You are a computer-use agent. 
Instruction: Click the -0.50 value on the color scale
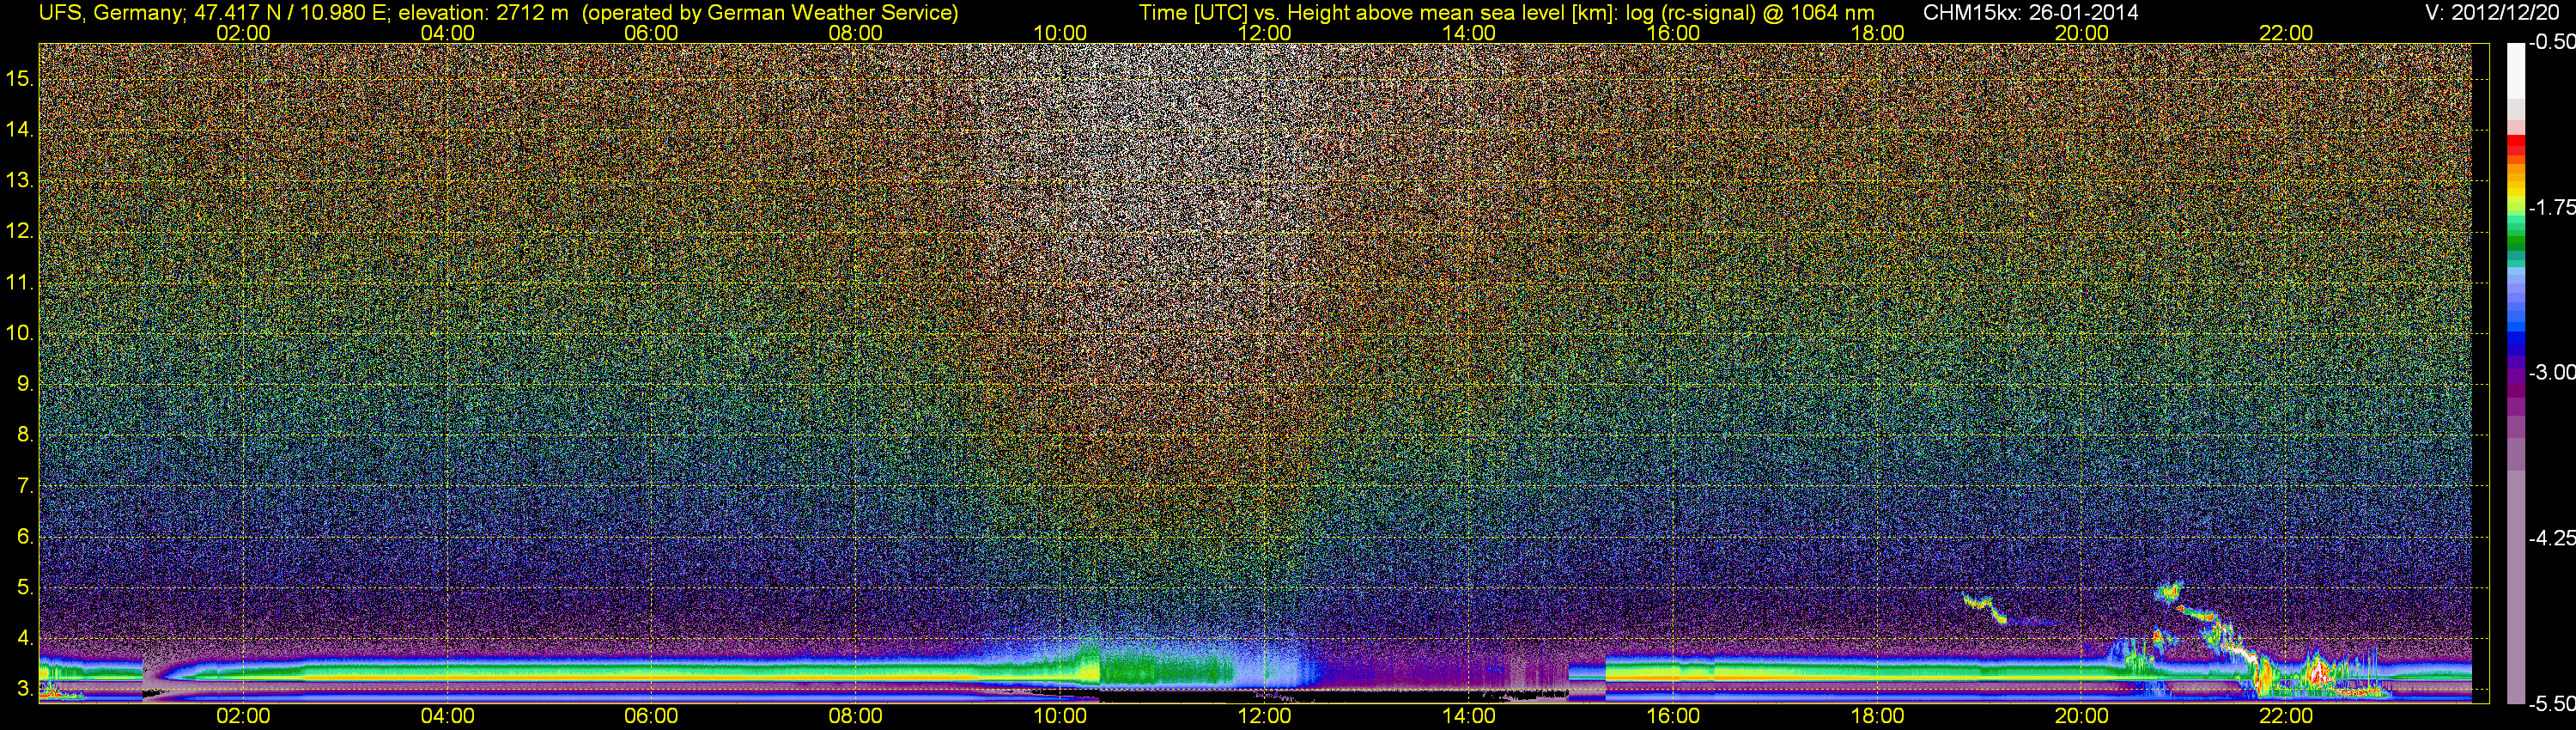click(x=2551, y=42)
